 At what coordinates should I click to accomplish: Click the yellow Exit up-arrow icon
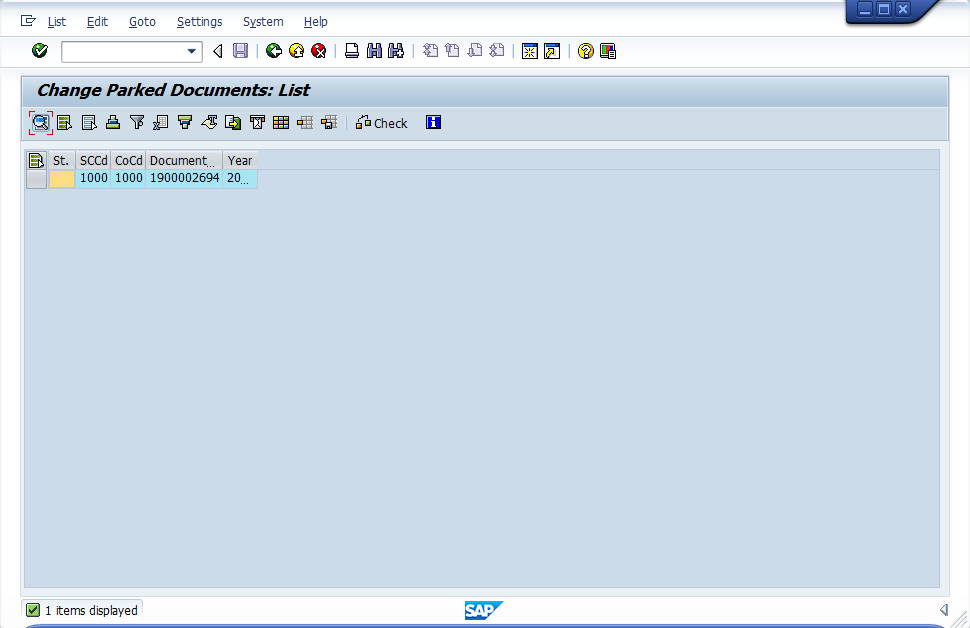tap(296, 51)
